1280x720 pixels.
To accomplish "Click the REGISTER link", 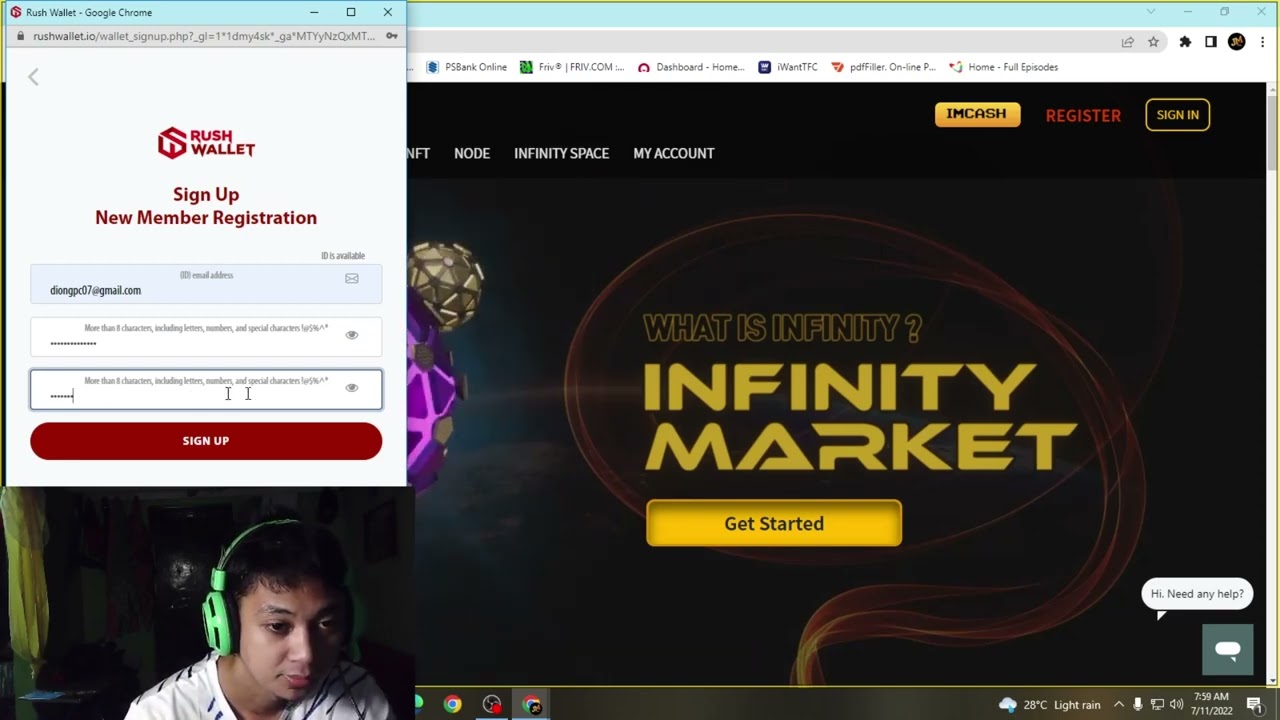I will [x=1083, y=115].
